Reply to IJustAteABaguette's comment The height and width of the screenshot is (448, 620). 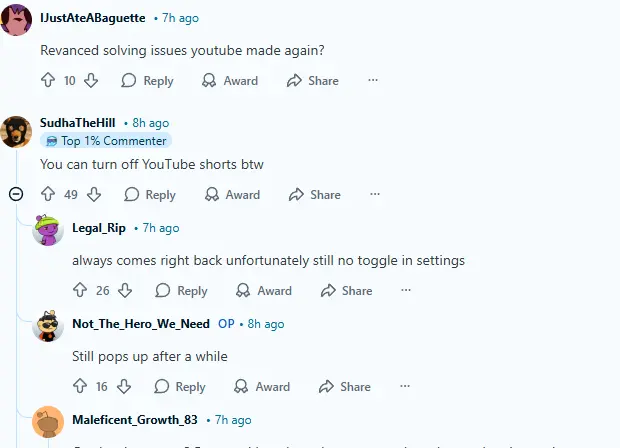coord(147,81)
